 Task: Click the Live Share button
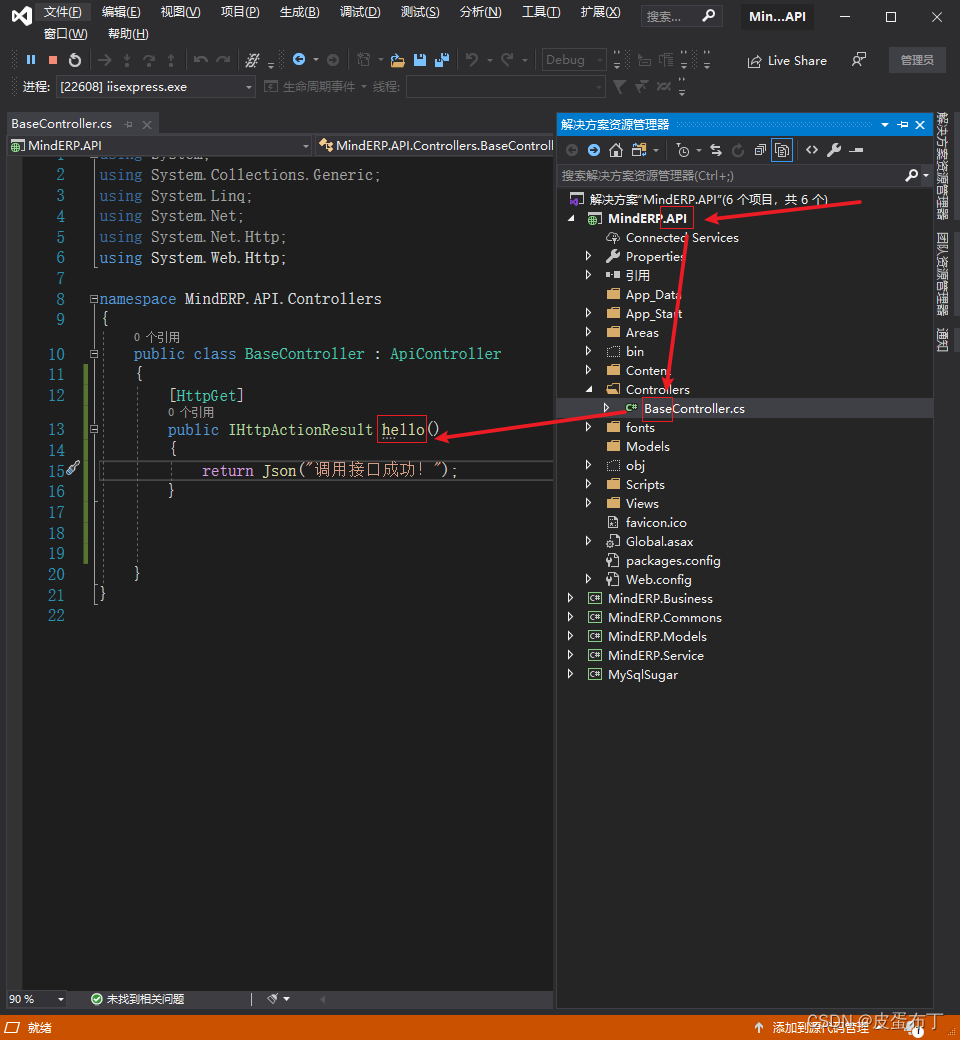[787, 60]
